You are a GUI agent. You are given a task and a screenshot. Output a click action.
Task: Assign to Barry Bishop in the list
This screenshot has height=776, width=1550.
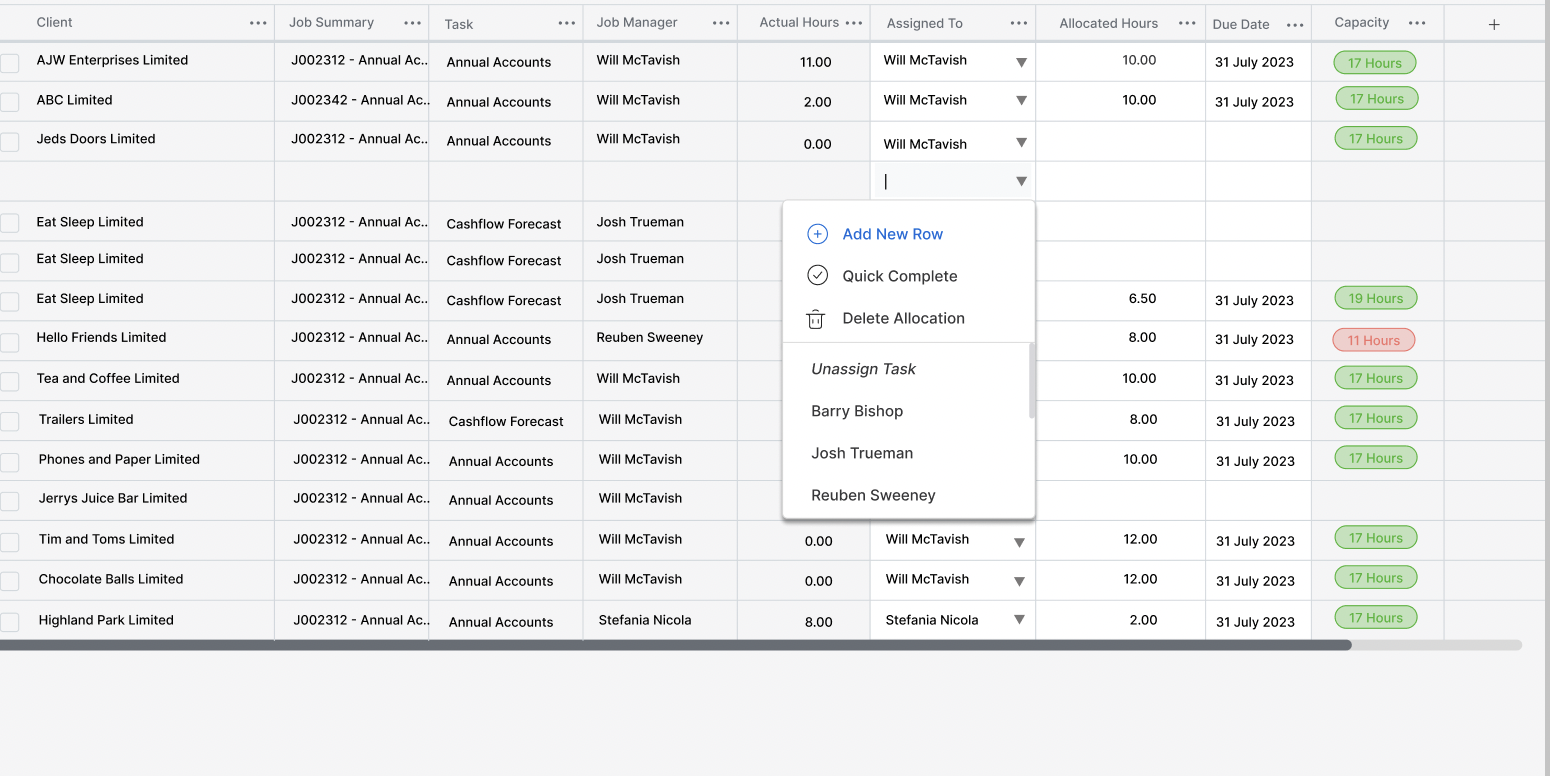point(857,411)
